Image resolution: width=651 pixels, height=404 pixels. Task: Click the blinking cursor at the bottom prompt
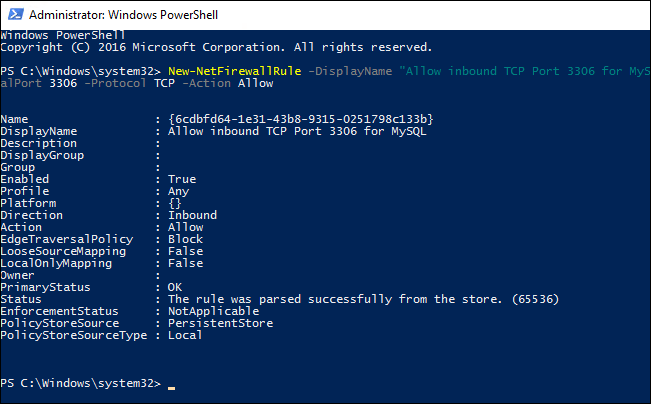coord(171,388)
